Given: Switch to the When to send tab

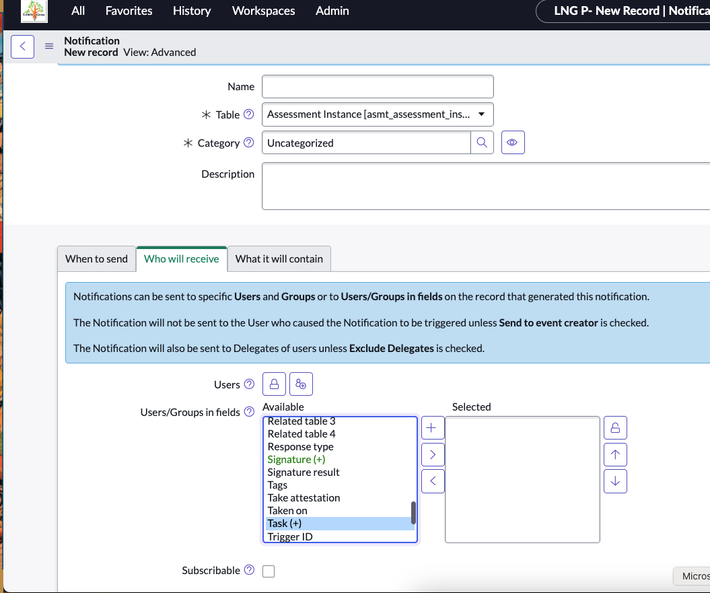Looking at the screenshot, I should pos(96,259).
